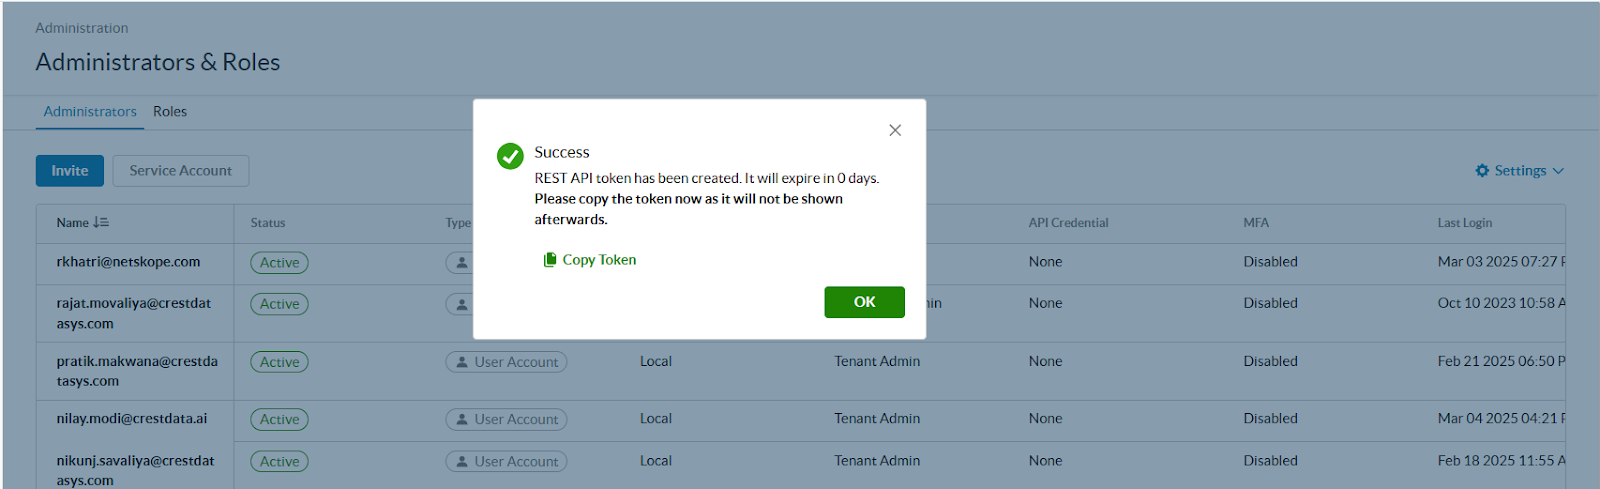Click Local value in pratik.makwana row
The image size is (1600, 489).
656,361
